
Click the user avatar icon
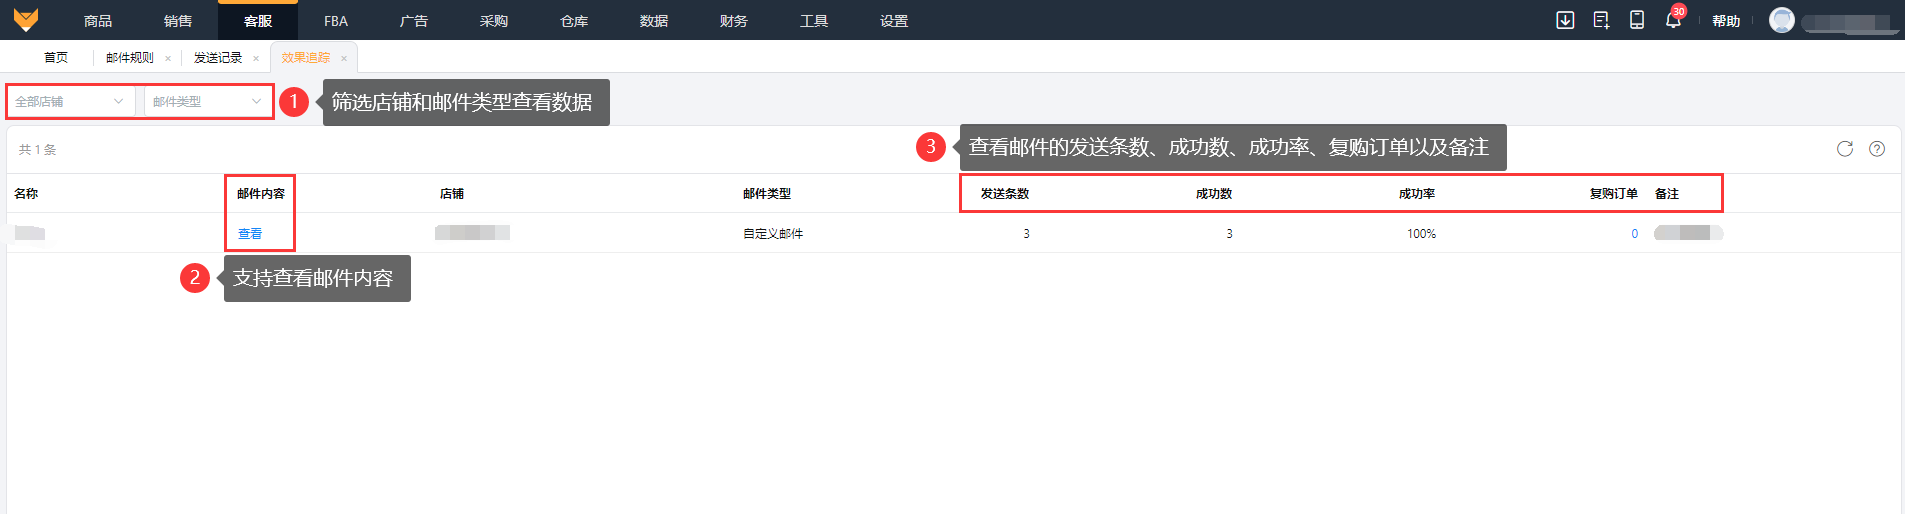click(x=1782, y=20)
